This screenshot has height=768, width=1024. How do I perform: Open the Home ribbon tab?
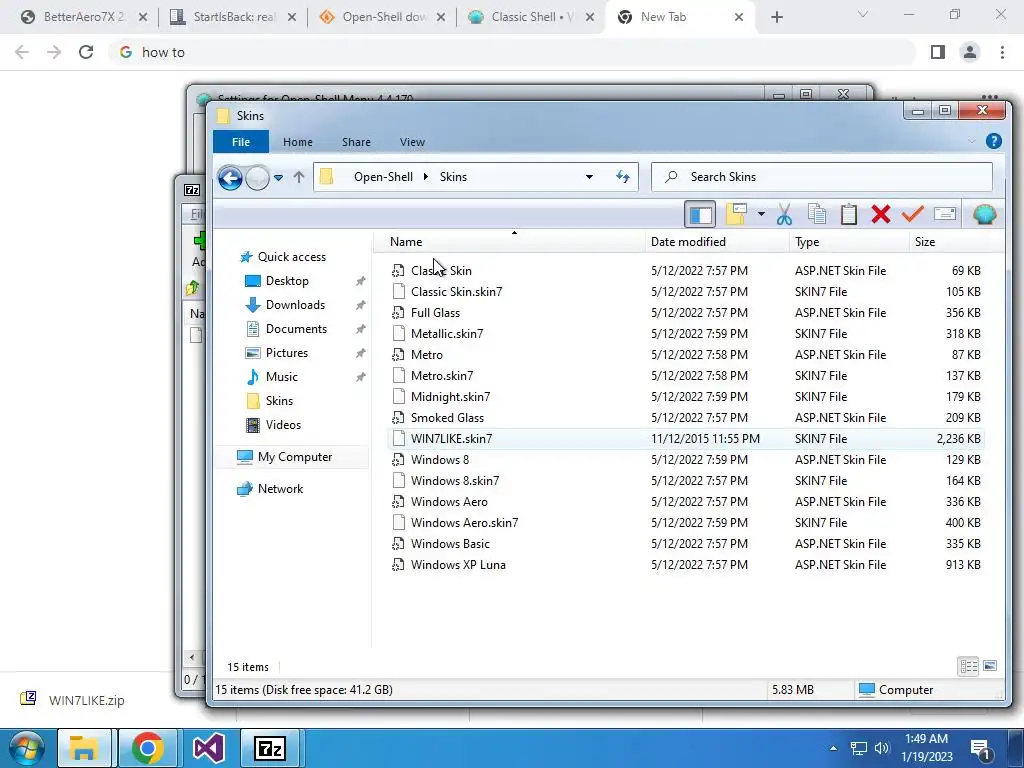pyautogui.click(x=298, y=142)
